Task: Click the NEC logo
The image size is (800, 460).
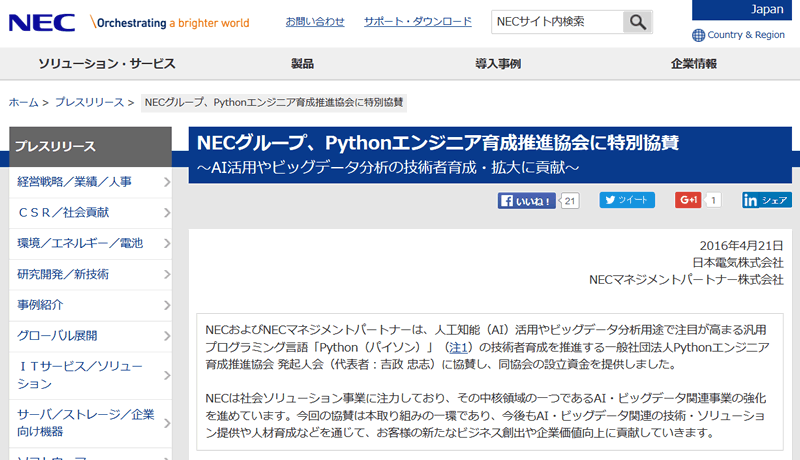Action: click(38, 21)
